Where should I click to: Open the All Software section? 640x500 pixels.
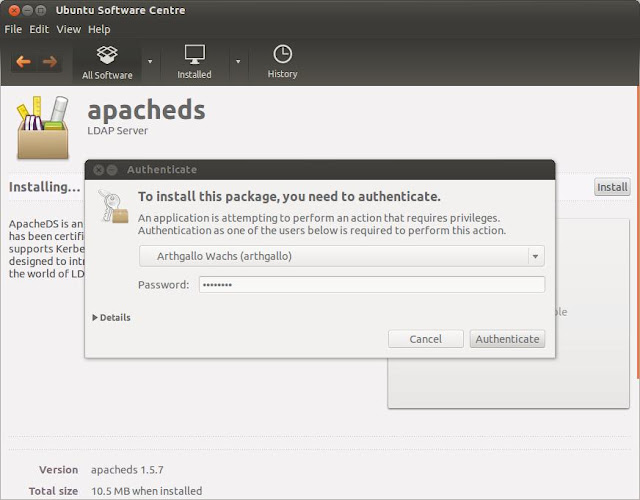tap(107, 62)
